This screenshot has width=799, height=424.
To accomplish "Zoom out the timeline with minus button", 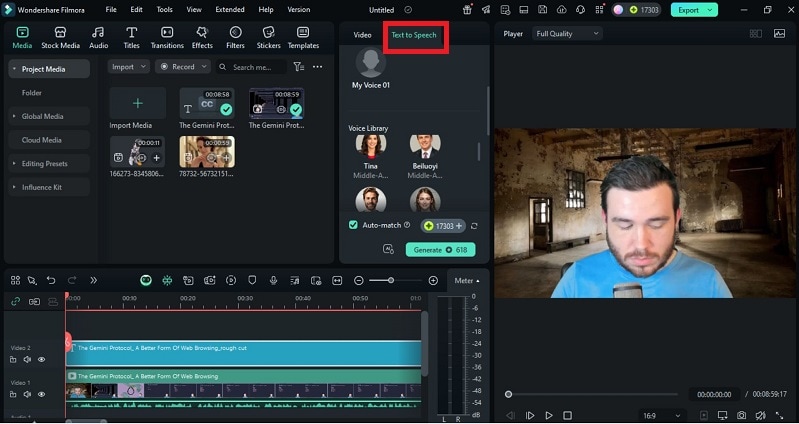I will coord(359,280).
